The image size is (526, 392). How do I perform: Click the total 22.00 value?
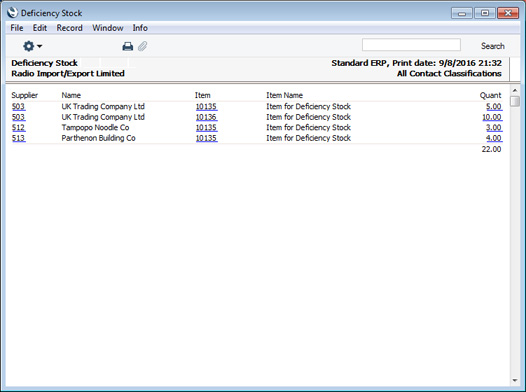coord(491,149)
